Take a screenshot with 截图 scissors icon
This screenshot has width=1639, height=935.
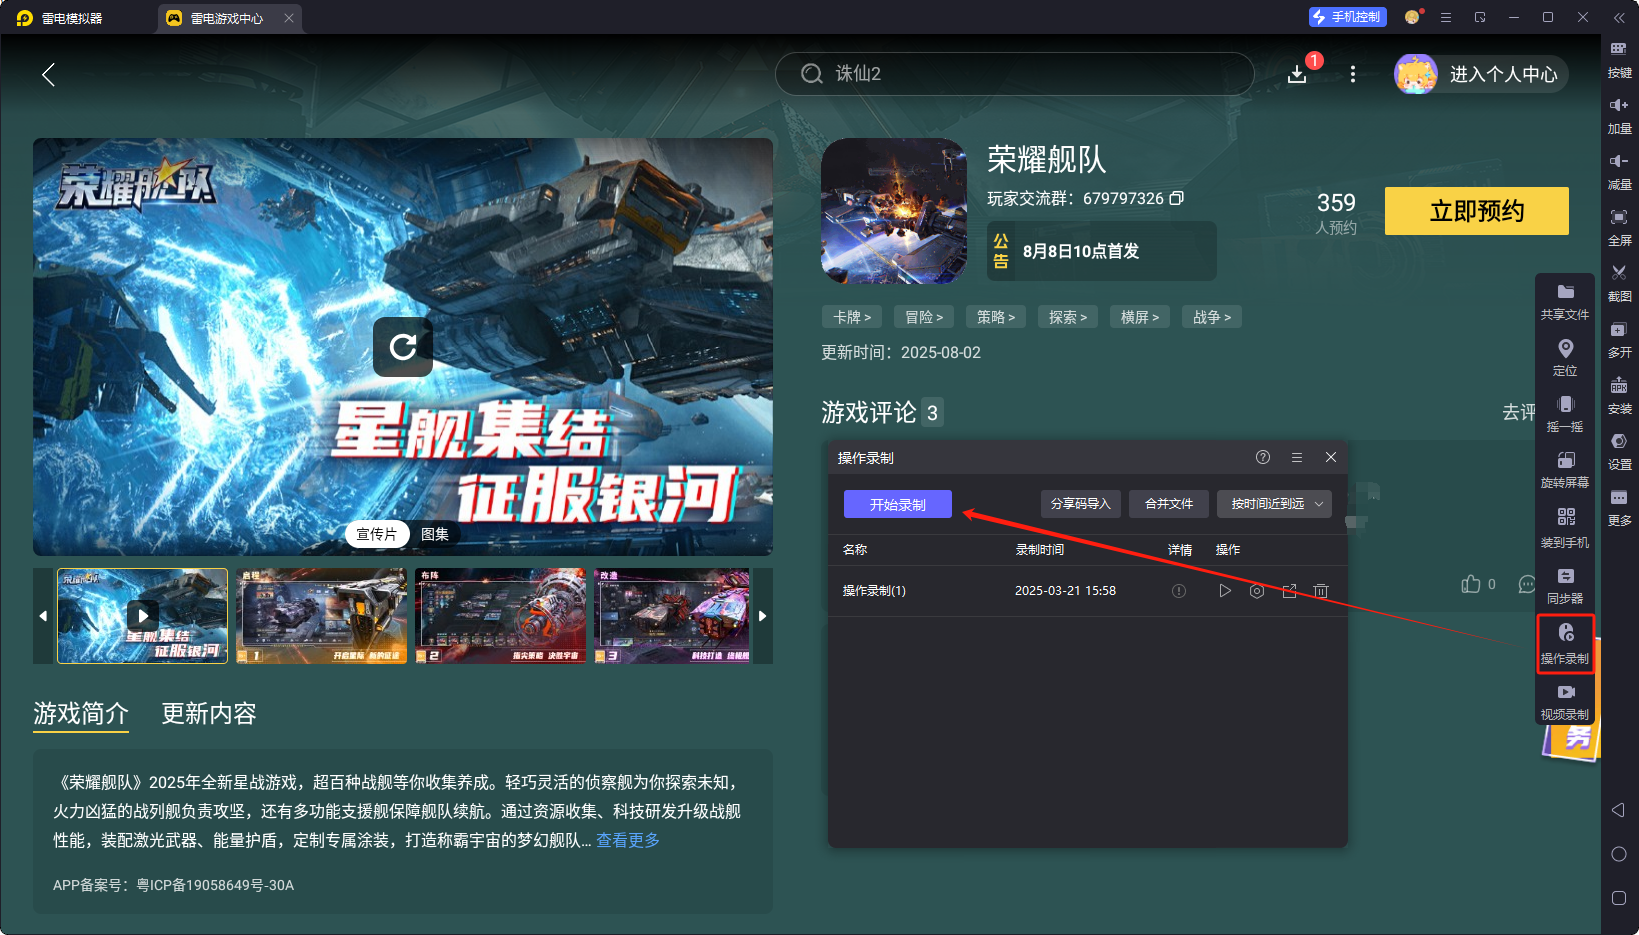coord(1619,284)
